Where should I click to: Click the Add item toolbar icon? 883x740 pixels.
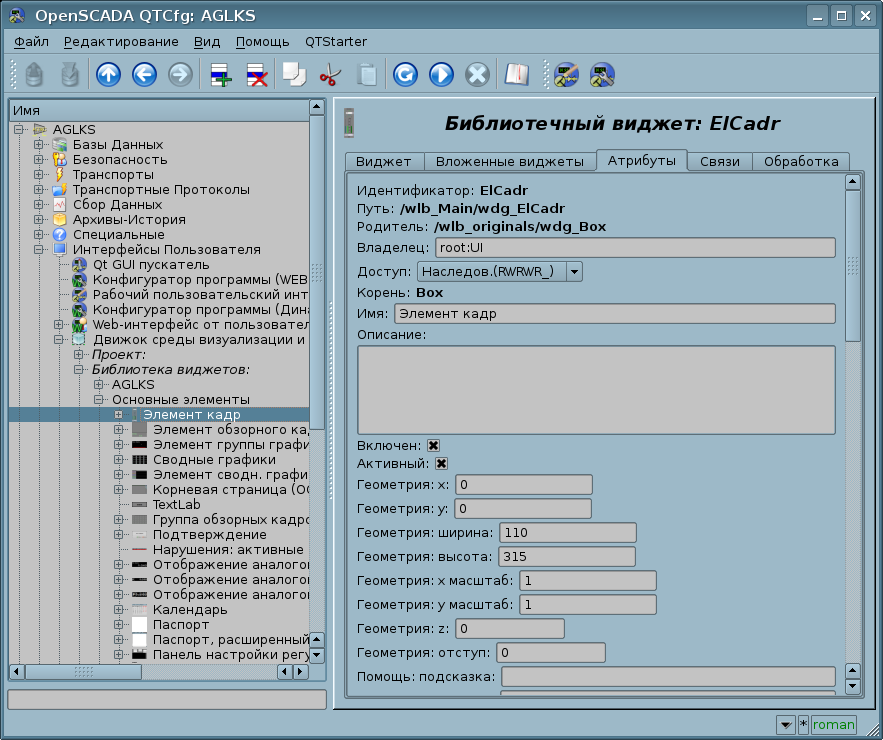pos(220,75)
